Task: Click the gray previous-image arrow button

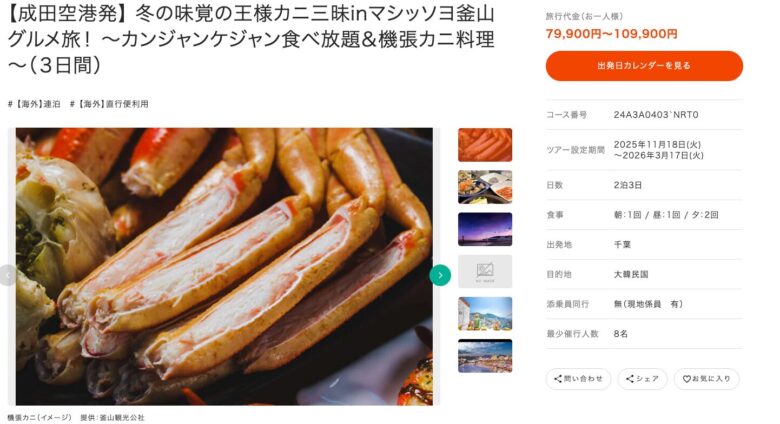Action: [x=7, y=275]
